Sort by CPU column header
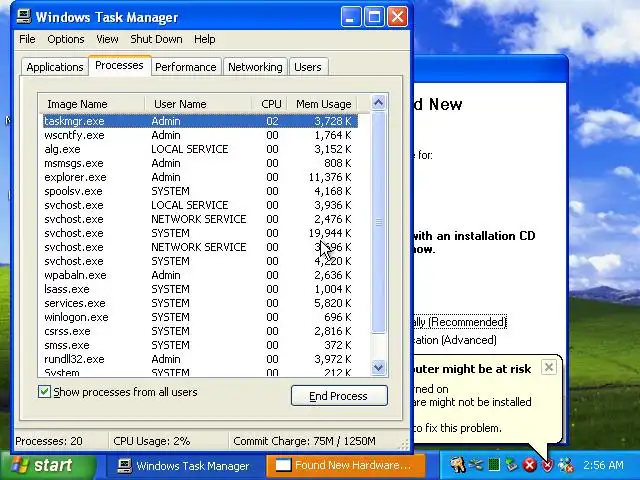The height and width of the screenshot is (480, 640). [269, 104]
